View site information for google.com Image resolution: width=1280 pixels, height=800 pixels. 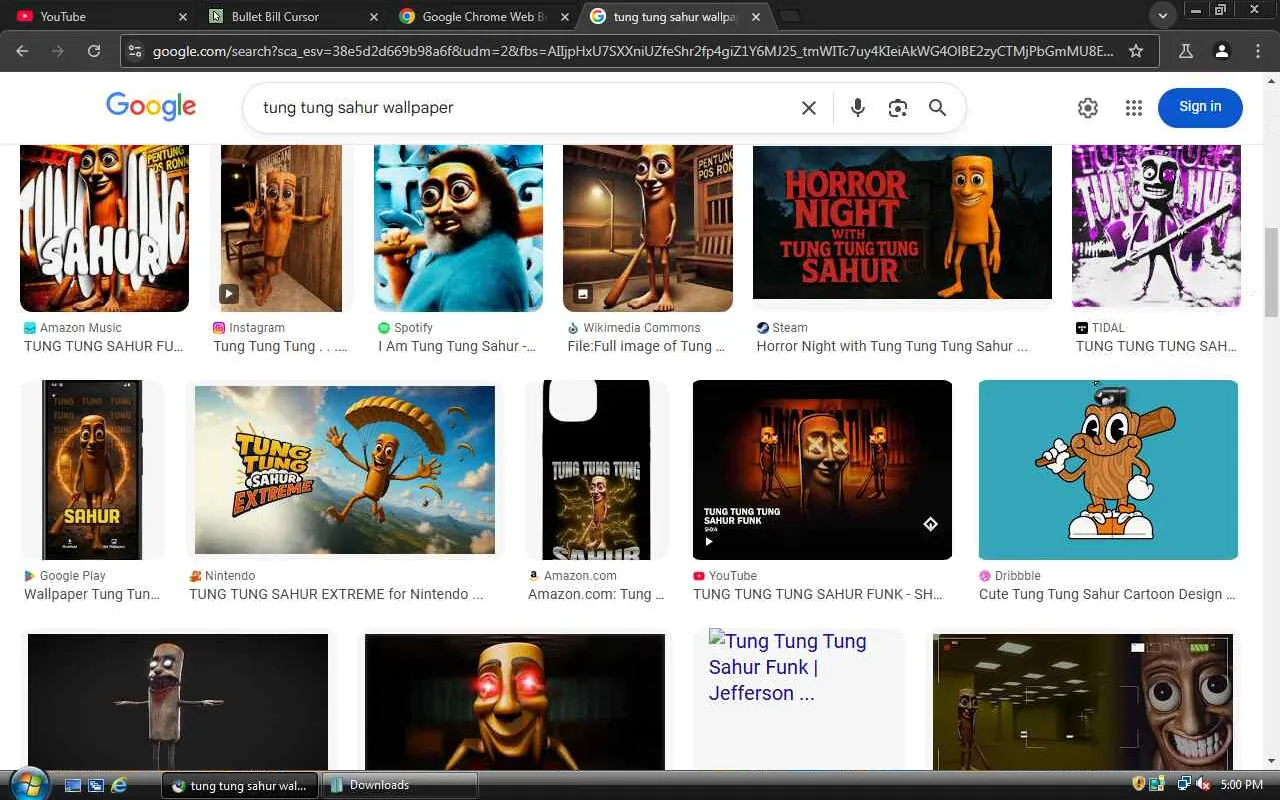click(136, 51)
